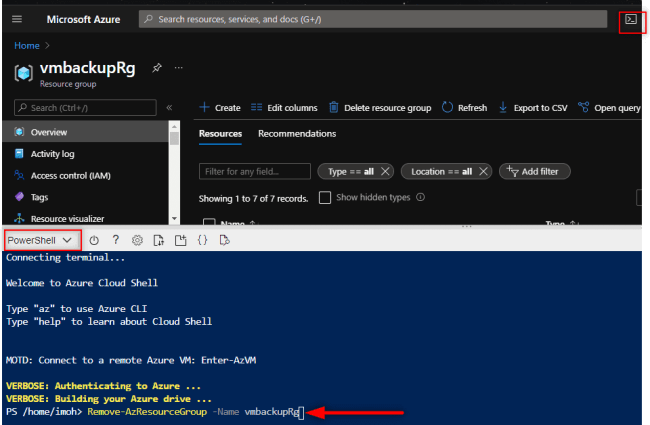Open a new Cloud Shell session
Viewport: 650px width, 425px height.
tap(180, 240)
